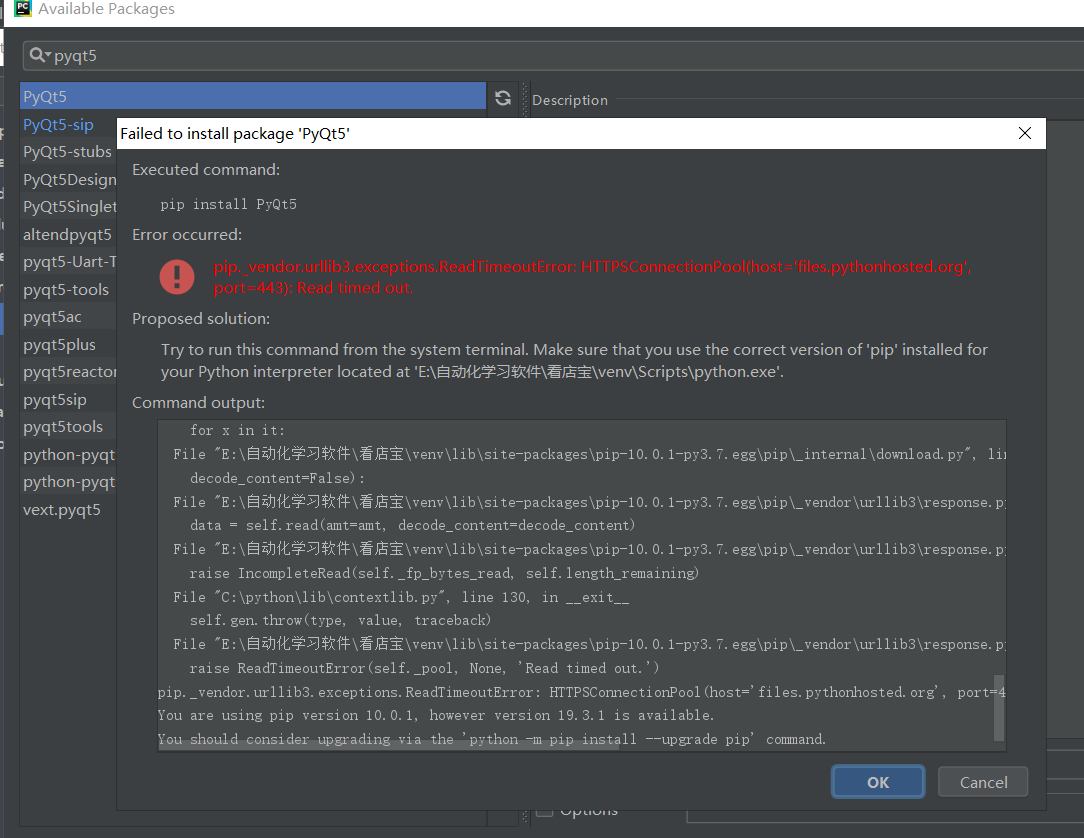Click the 'You are using pip version 10.0.1' line
The image size is (1084, 838).
436,715
